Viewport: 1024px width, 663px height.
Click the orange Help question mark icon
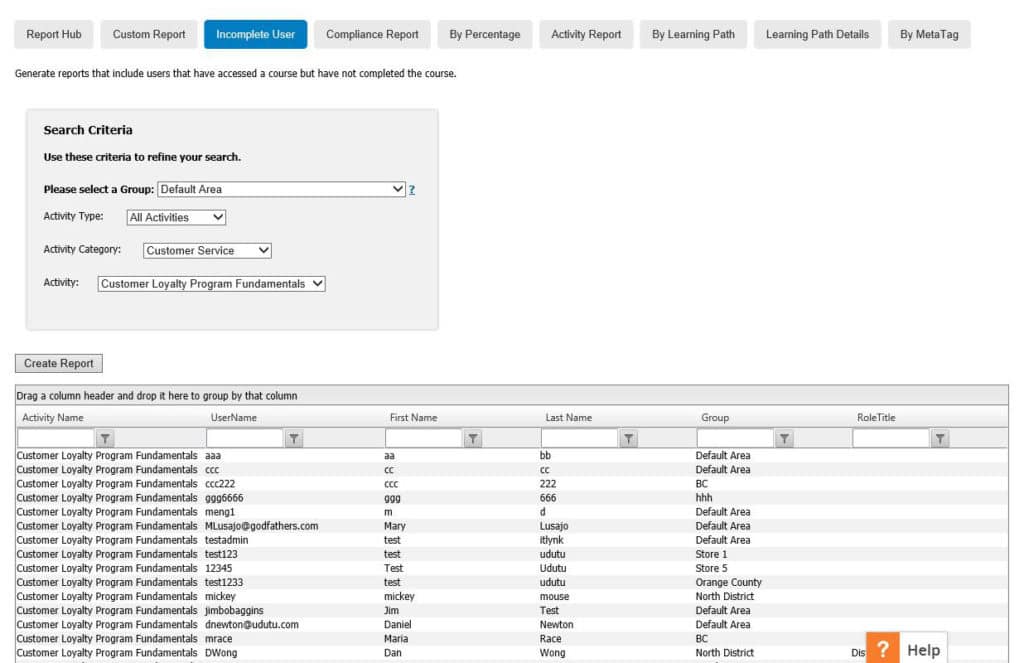tap(882, 649)
